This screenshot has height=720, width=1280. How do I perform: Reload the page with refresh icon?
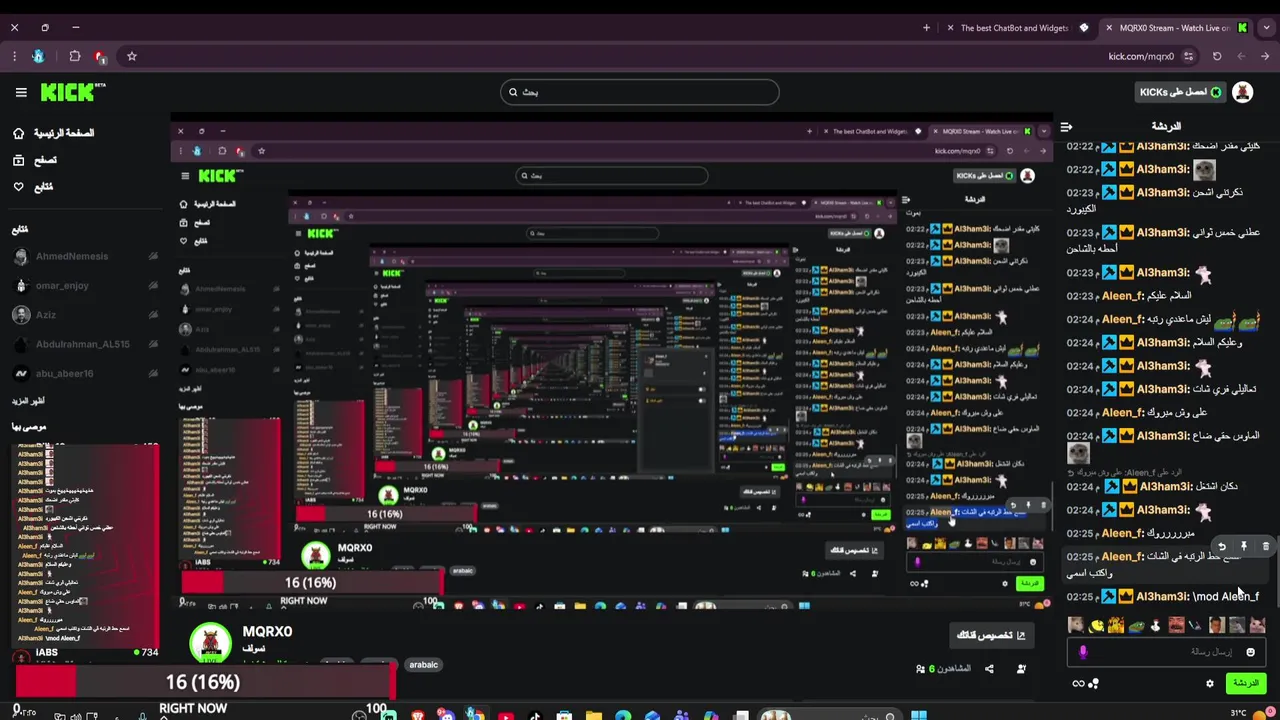coord(1217,57)
